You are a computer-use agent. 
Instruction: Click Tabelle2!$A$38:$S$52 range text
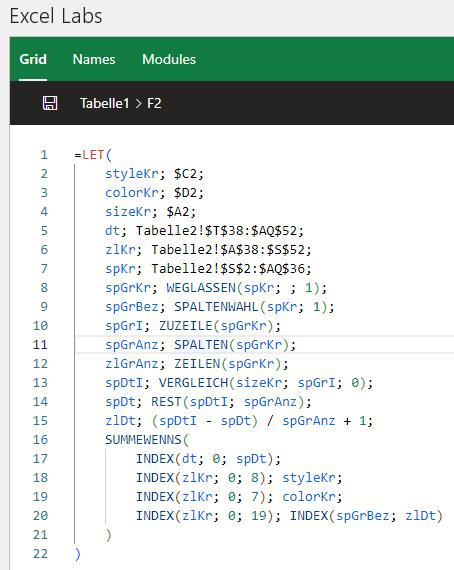coord(228,250)
